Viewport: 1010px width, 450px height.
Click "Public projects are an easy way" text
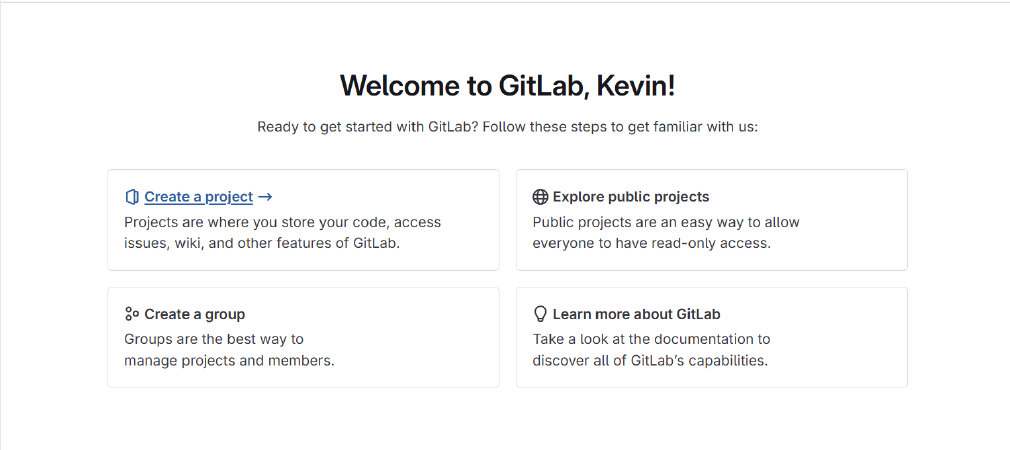click(665, 222)
